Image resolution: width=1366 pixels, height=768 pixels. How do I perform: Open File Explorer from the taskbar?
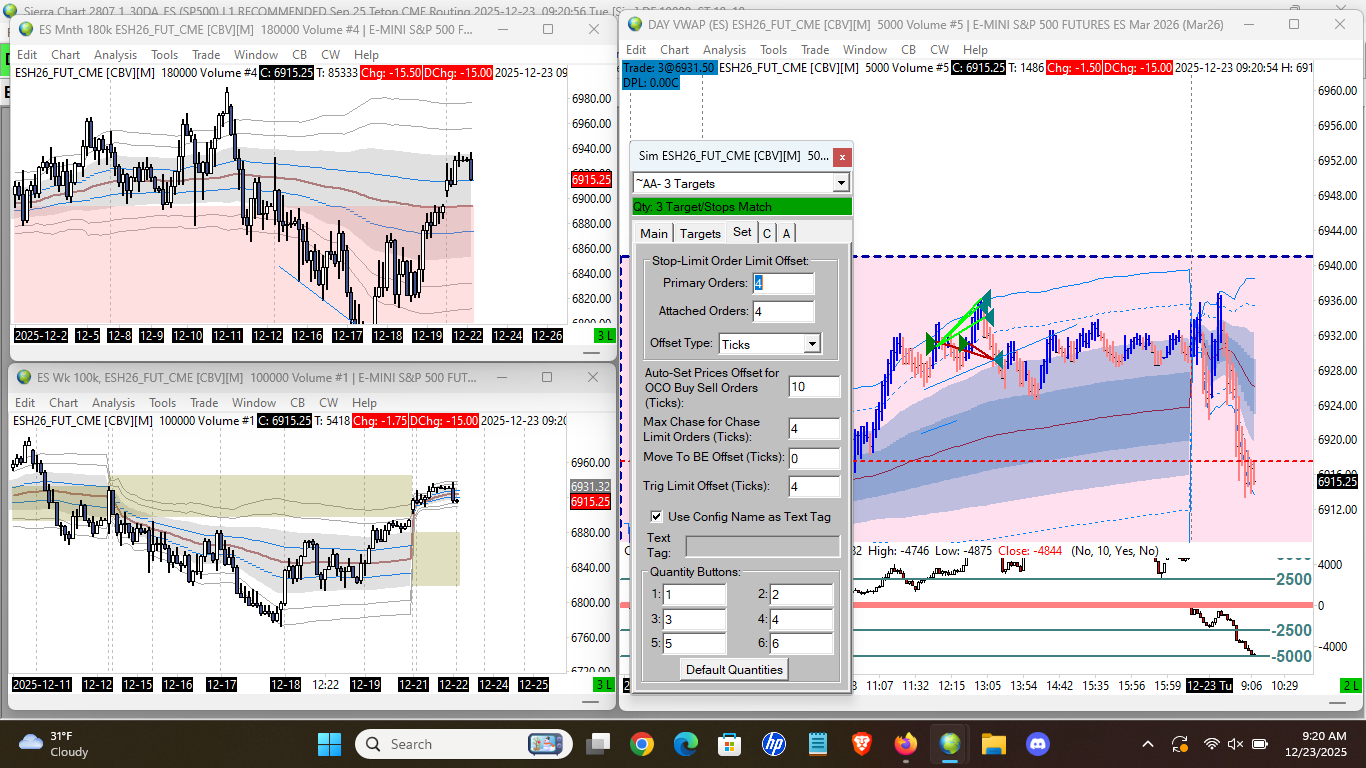994,744
